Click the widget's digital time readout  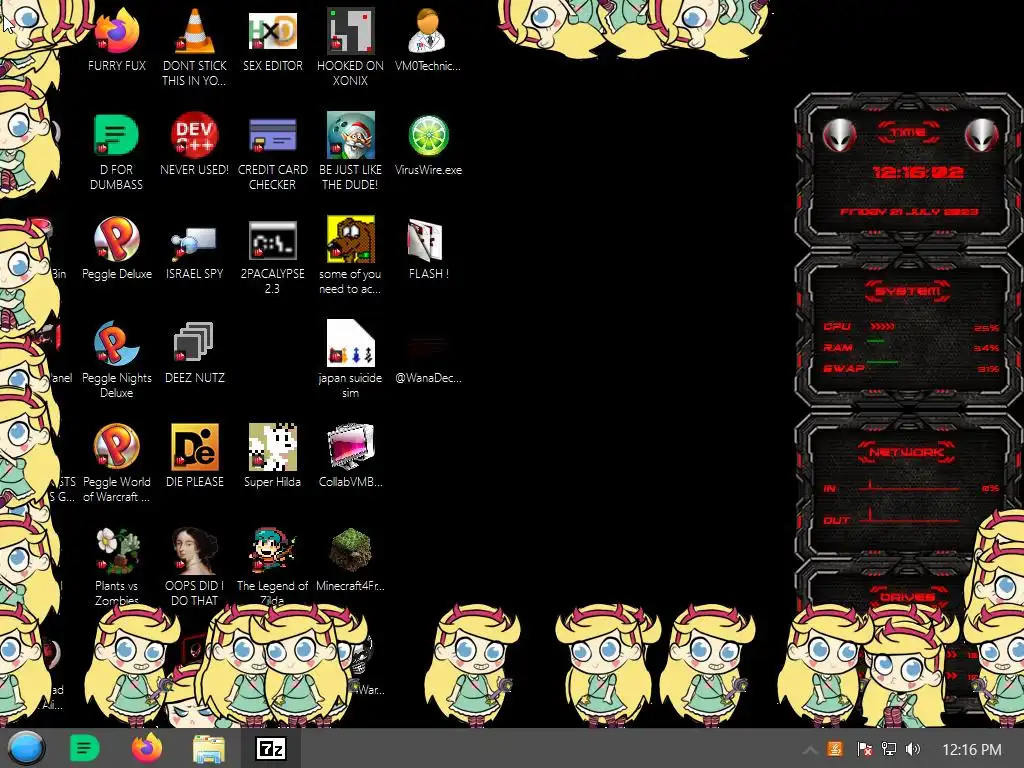pos(918,172)
